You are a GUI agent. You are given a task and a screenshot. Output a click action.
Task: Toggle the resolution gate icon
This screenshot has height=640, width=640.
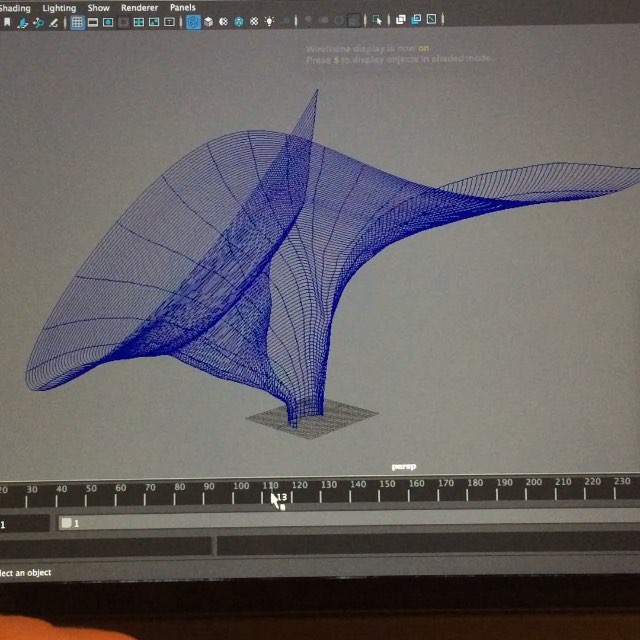pyautogui.click(x=108, y=22)
